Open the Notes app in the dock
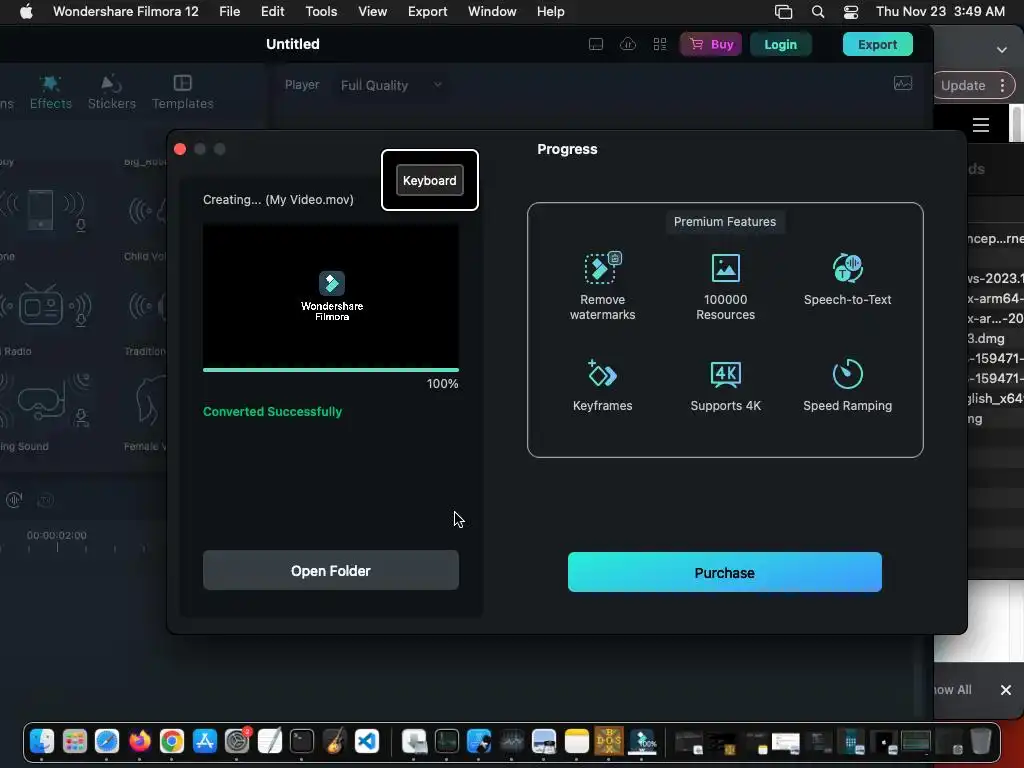 (x=577, y=741)
